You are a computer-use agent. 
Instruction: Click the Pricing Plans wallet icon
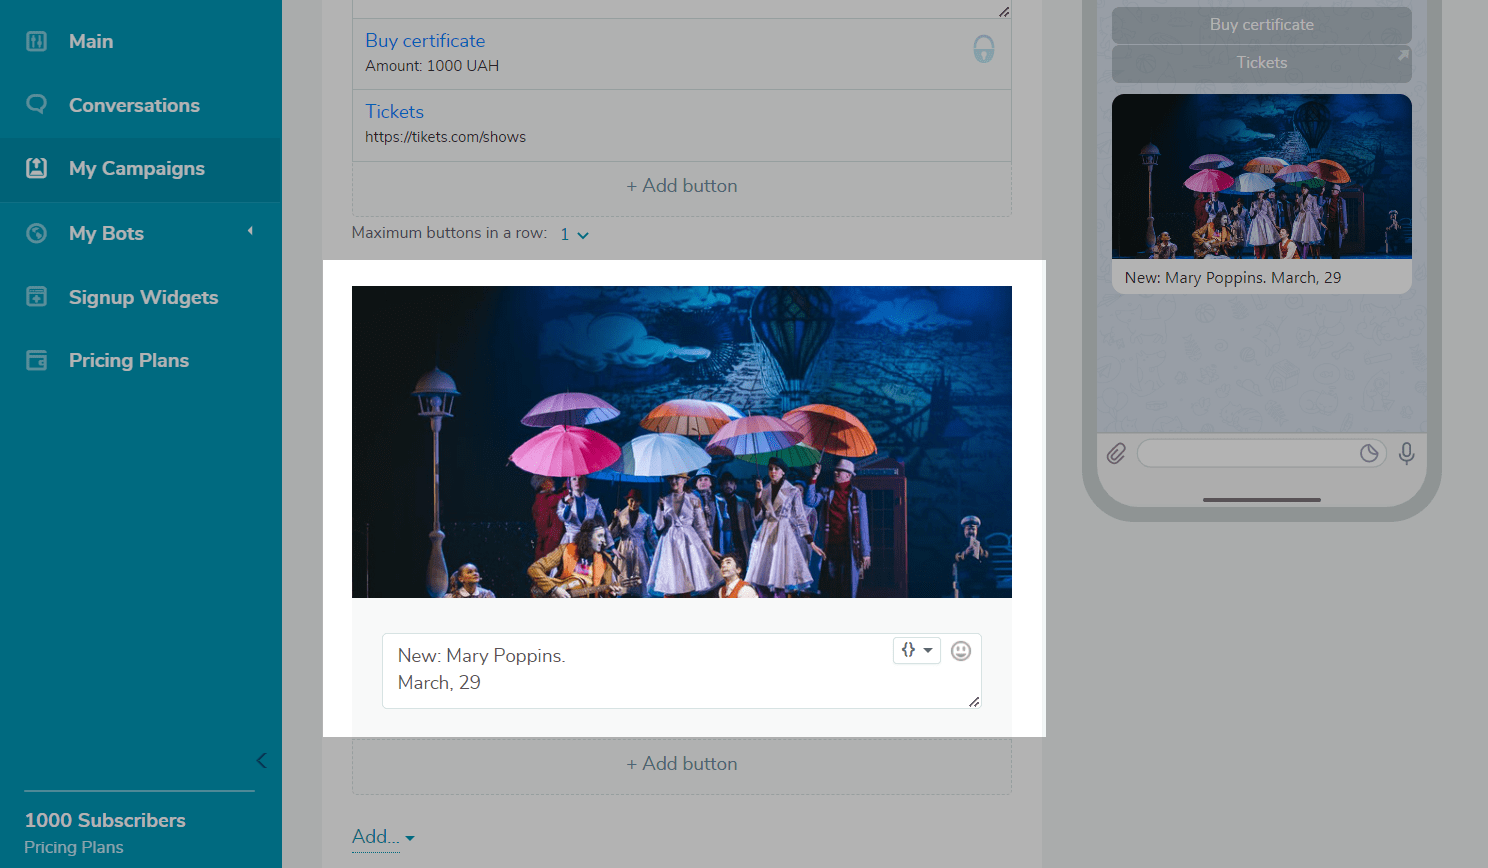click(36, 360)
